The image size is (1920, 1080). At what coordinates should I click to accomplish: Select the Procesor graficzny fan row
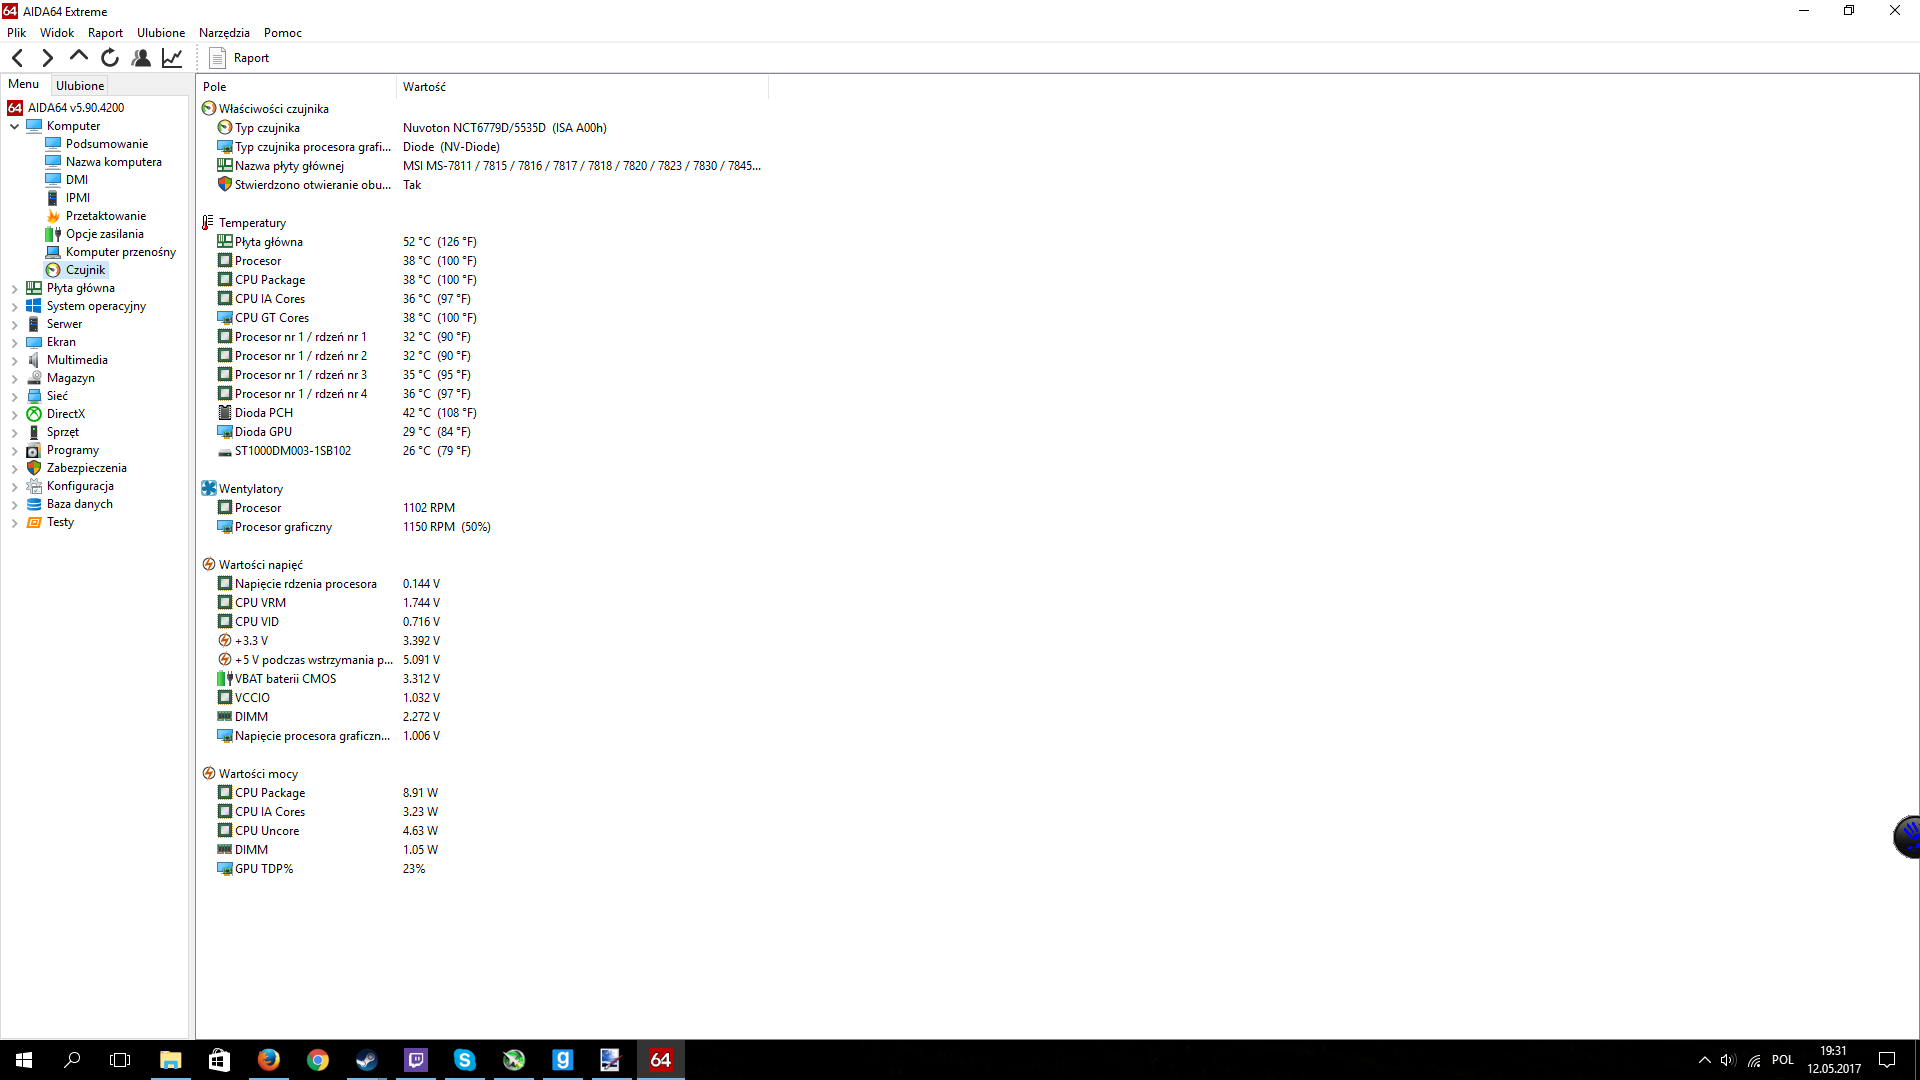tap(354, 527)
